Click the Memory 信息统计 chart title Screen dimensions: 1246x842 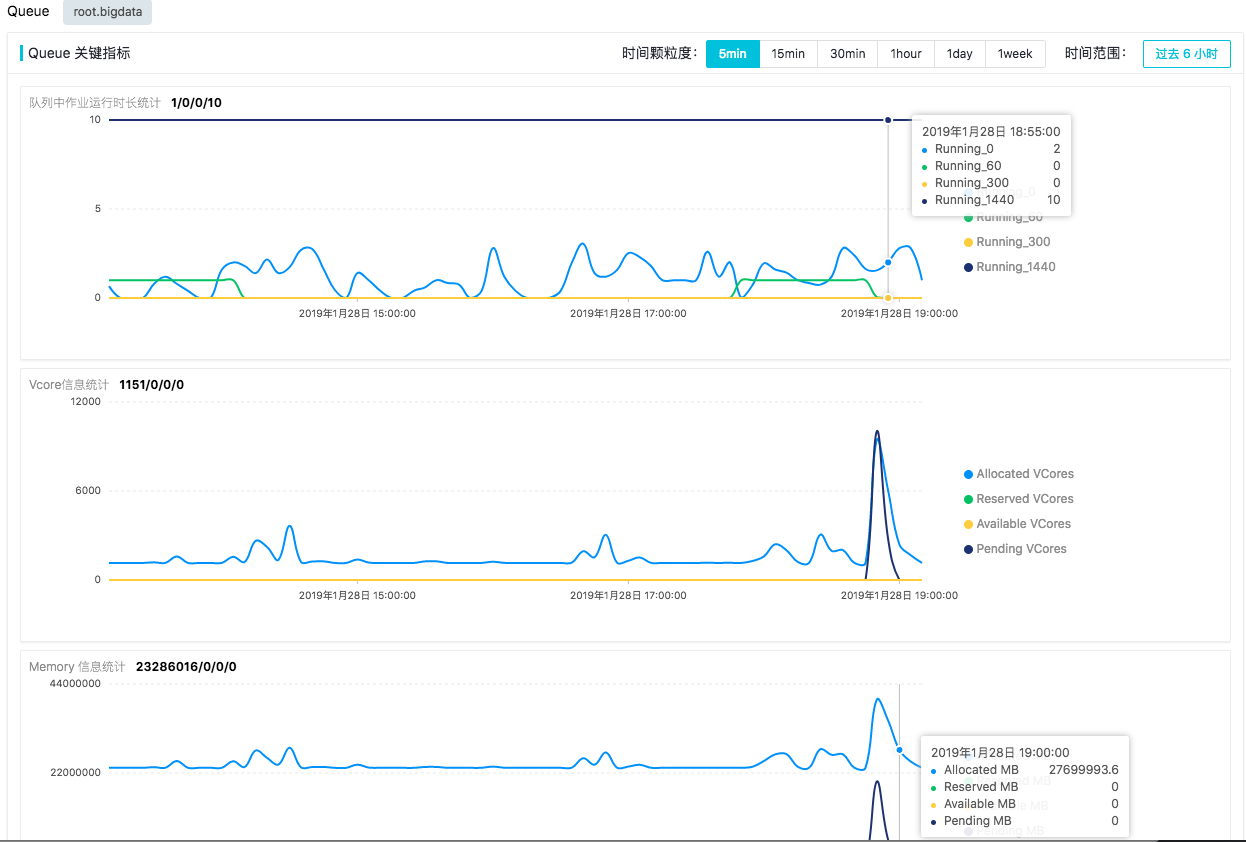pos(77,667)
